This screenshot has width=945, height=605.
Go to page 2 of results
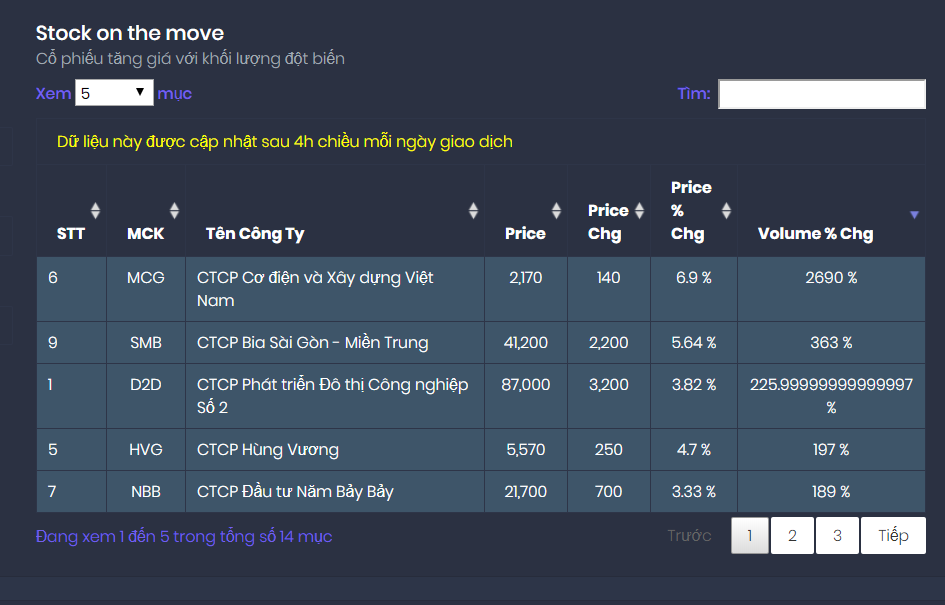pyautogui.click(x=792, y=535)
